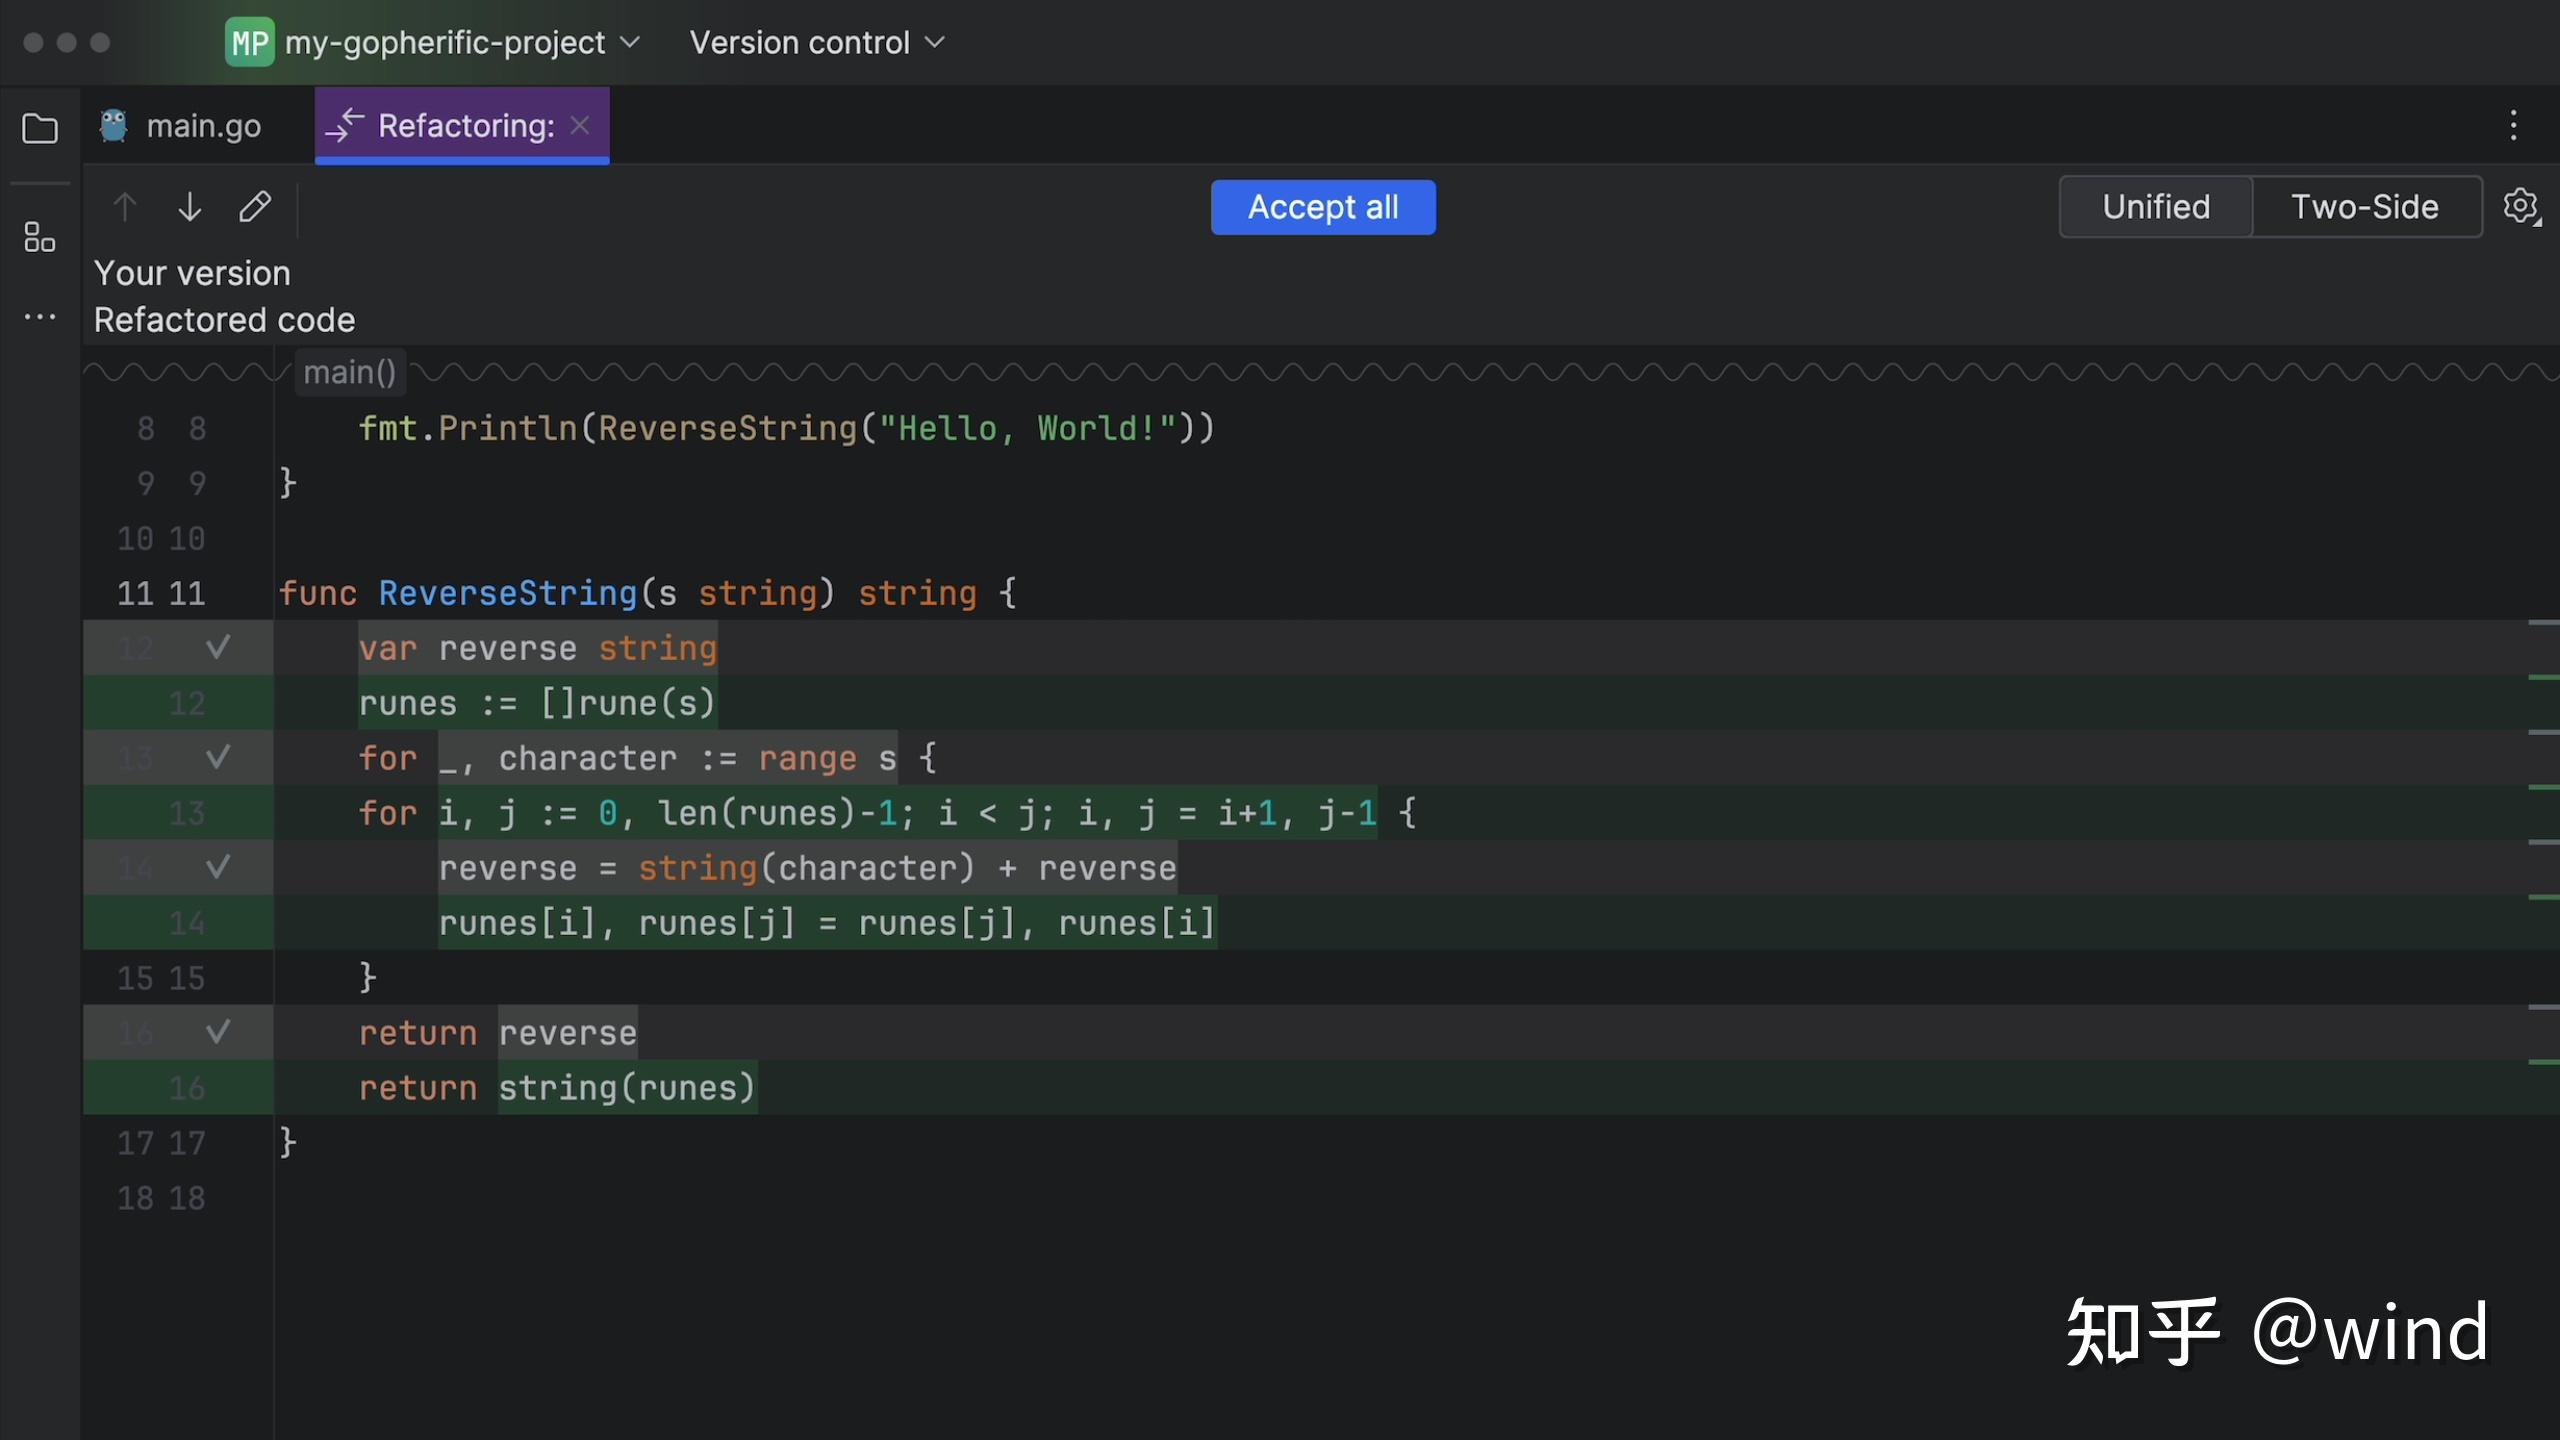Screen dimensions: 2560x1440
Task: Click the Go gopher icon on main.go tab
Action: pyautogui.click(x=112, y=124)
